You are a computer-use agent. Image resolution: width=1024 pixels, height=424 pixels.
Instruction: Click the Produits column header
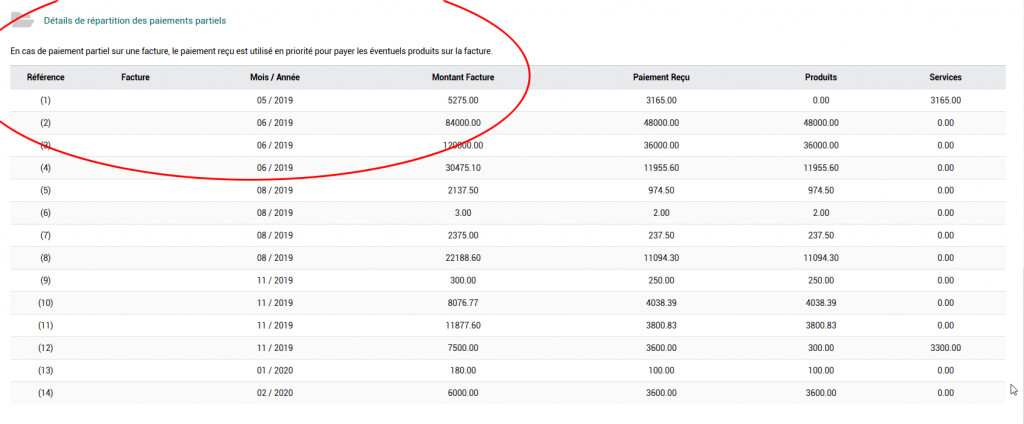(x=821, y=77)
